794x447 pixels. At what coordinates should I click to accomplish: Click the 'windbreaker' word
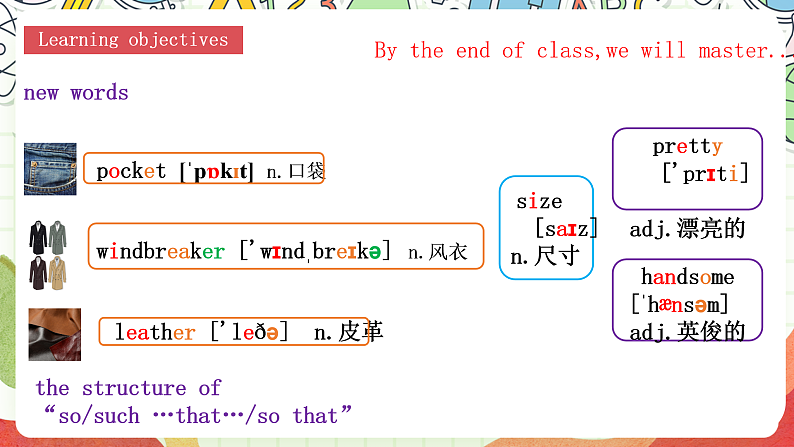[161, 251]
